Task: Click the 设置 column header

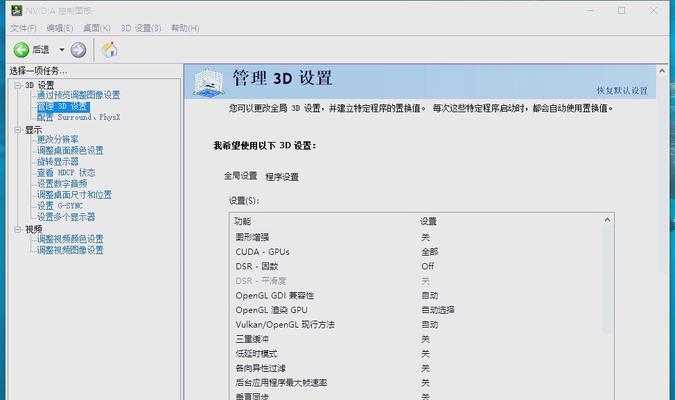Action: pyautogui.click(x=428, y=221)
